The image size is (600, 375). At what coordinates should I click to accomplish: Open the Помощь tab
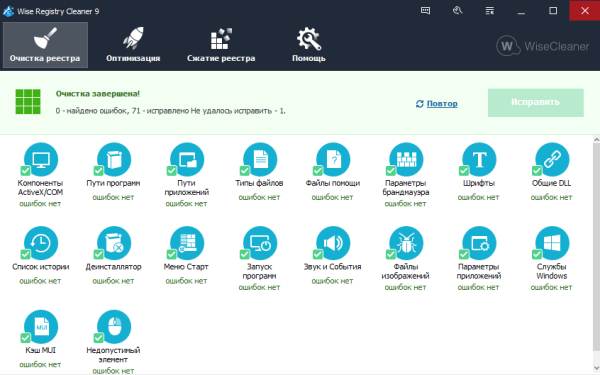(309, 45)
